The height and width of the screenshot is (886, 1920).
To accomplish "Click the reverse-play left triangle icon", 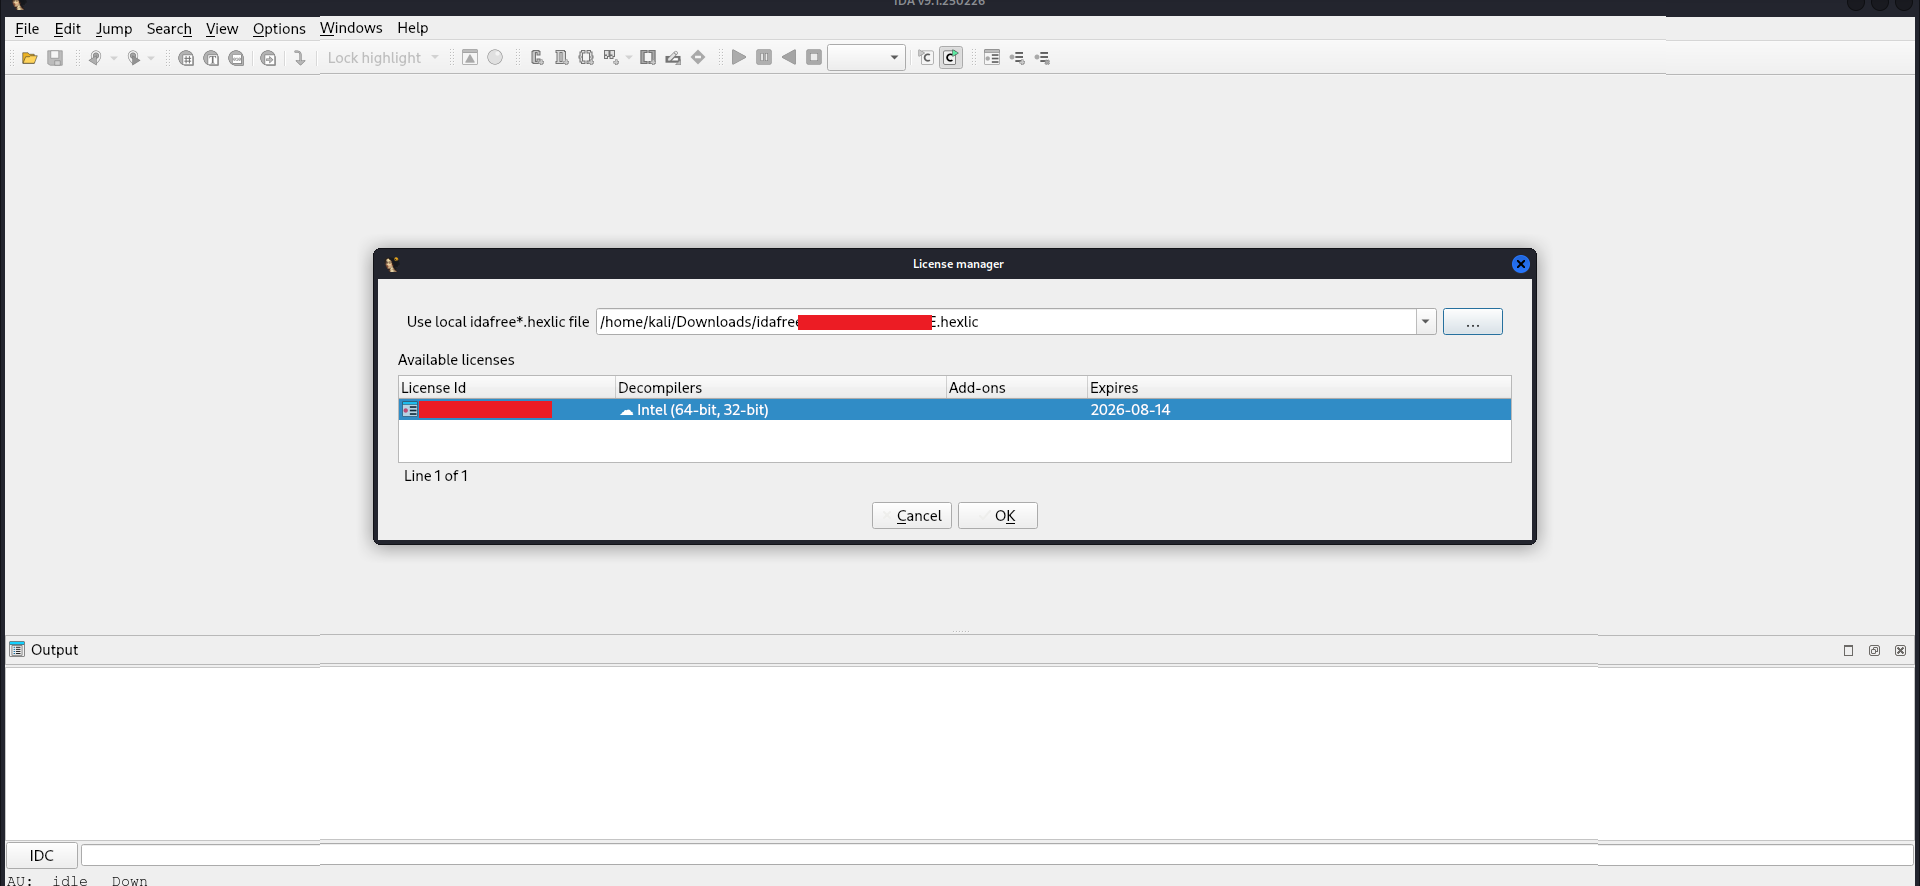I will (789, 58).
